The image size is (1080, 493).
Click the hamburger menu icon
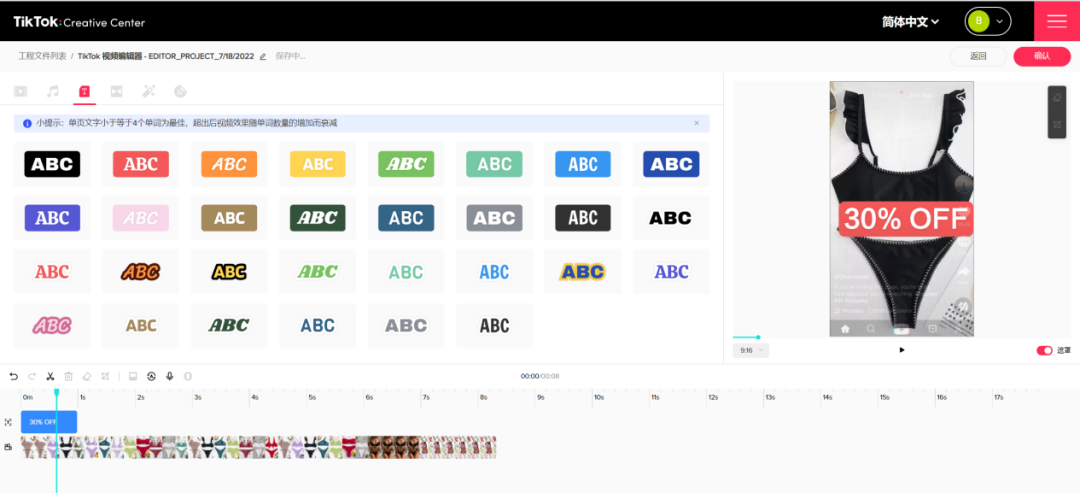pos(1056,21)
